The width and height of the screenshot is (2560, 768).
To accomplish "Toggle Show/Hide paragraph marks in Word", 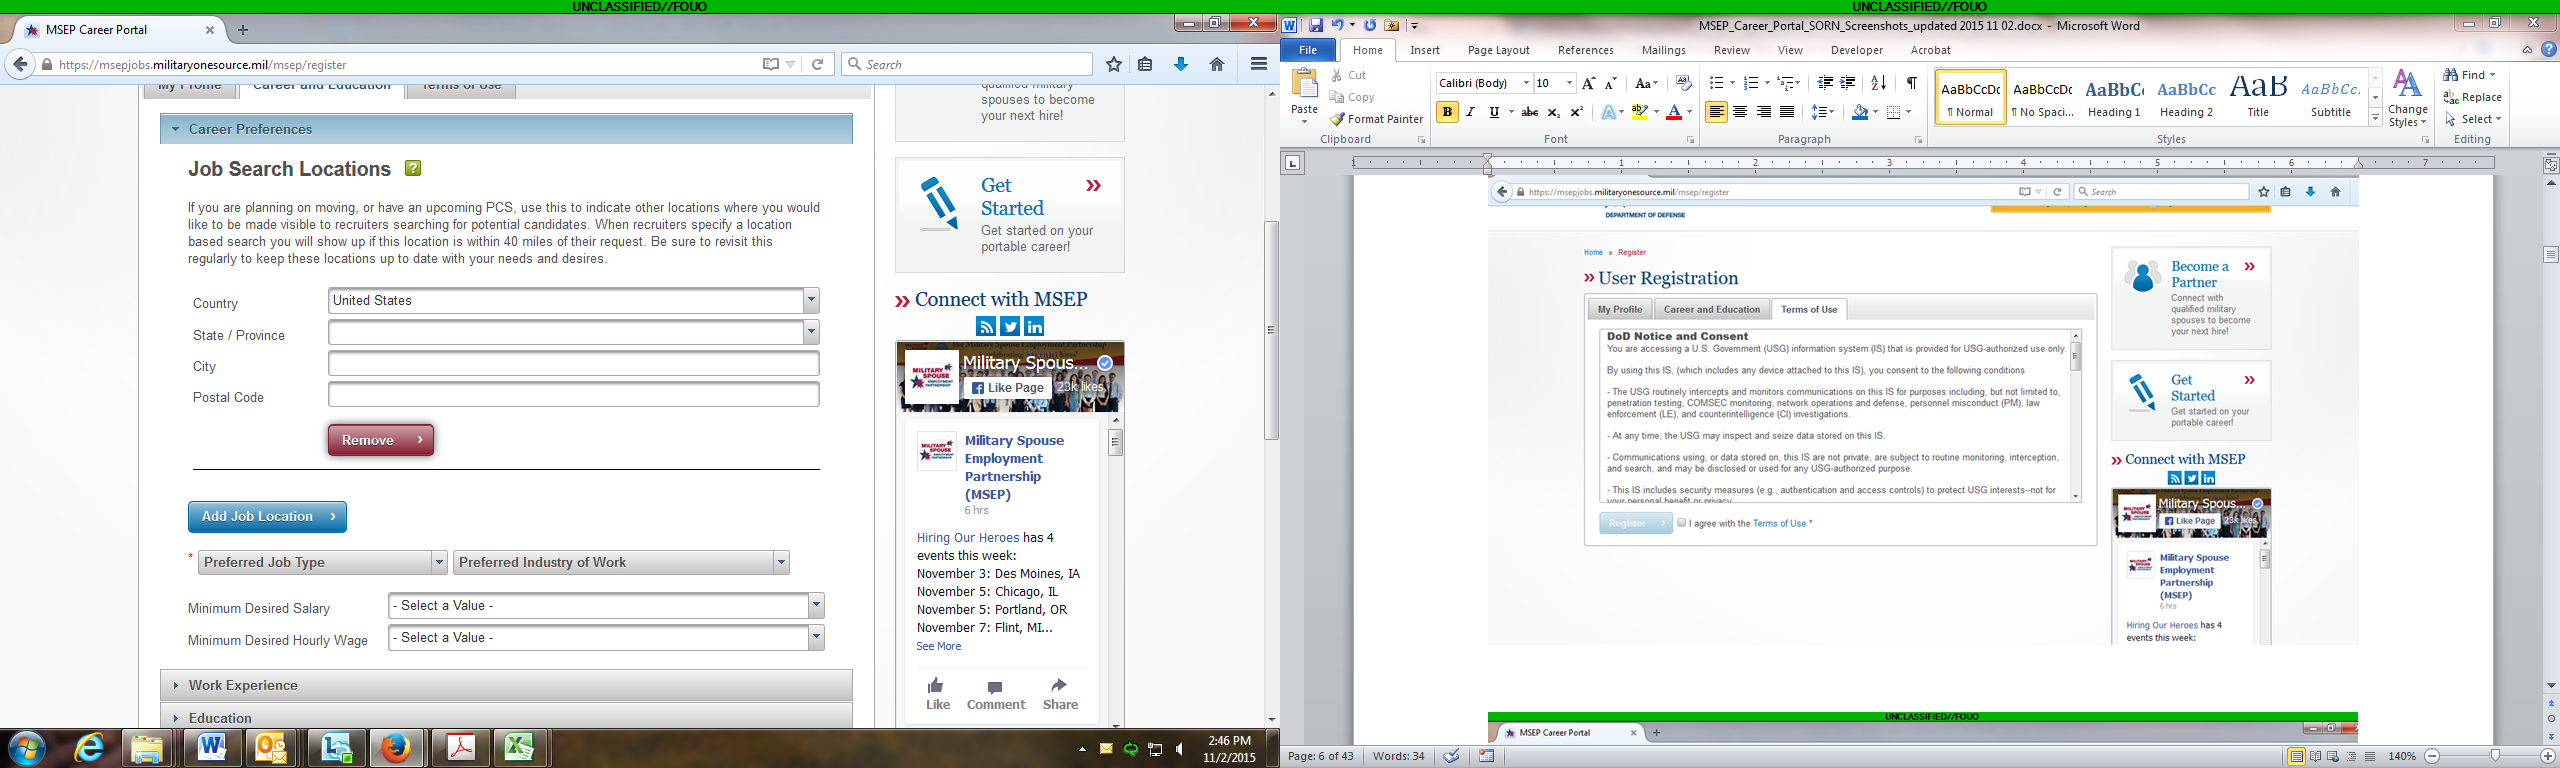I will (1912, 83).
